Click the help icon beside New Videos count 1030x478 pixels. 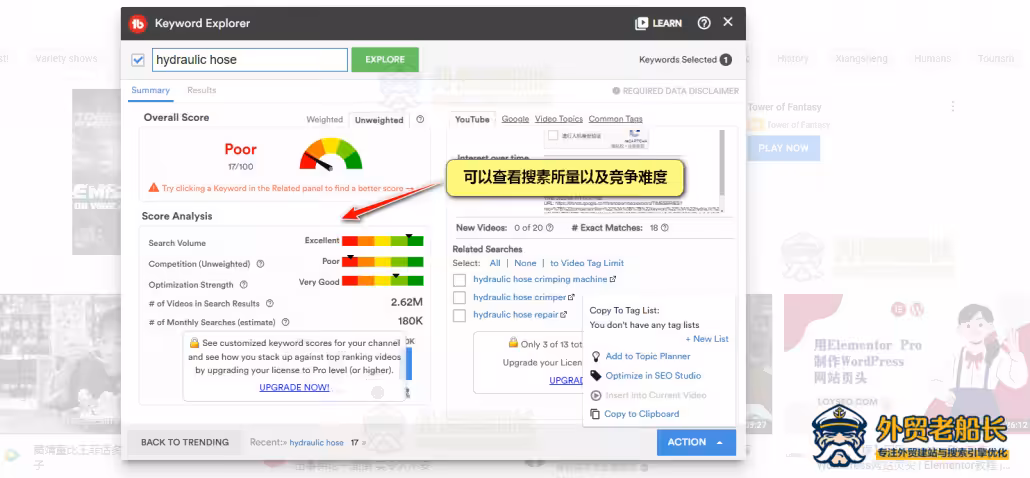coord(550,228)
